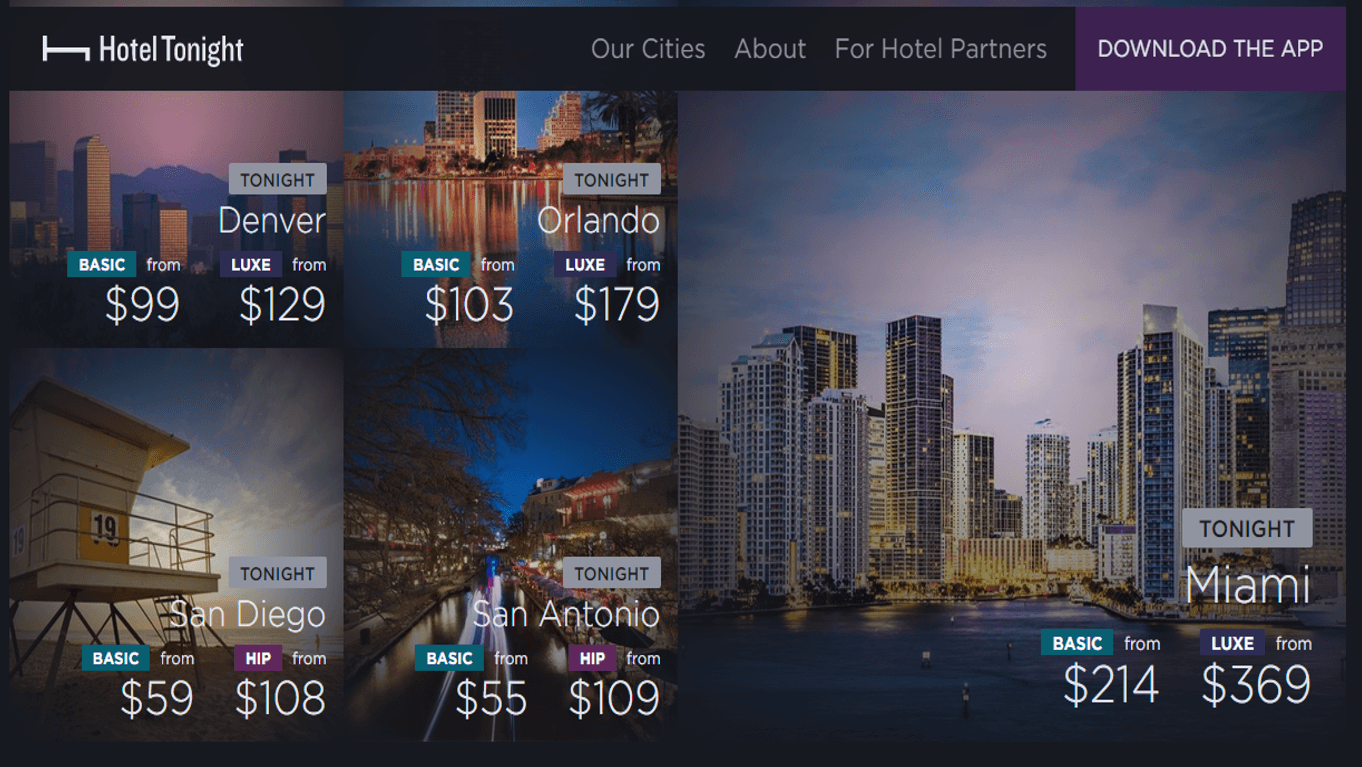1362x767 pixels.
Task: Choose San Diego HIP badge
Action: (x=258, y=659)
